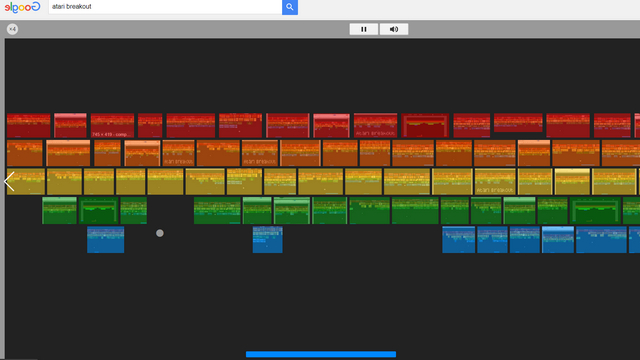This screenshot has width=640, height=360.
Task: Select the light blue highlighted brick at right
Action: click(x=558, y=240)
